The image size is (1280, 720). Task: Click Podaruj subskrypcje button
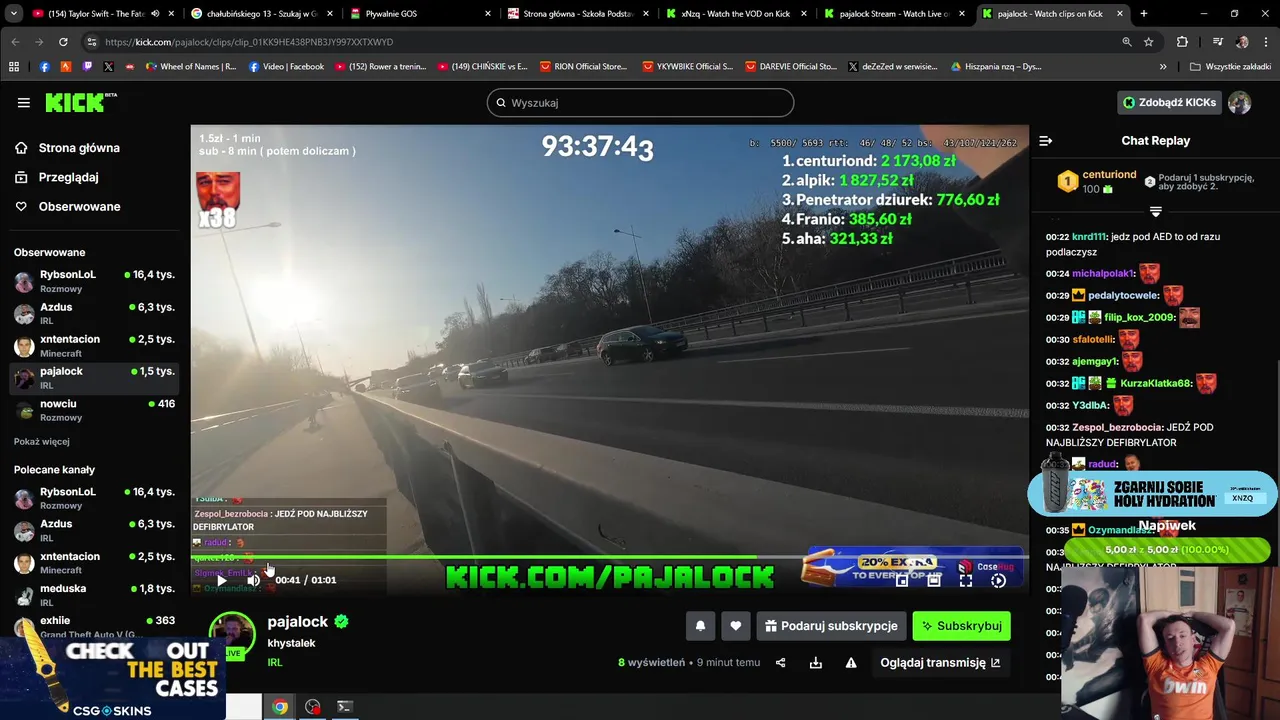pyautogui.click(x=831, y=626)
